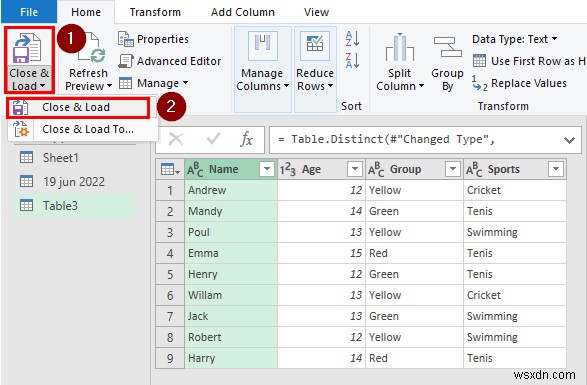Open the Refresh Preview dropdown arrow
587x385 pixels.
(109, 86)
